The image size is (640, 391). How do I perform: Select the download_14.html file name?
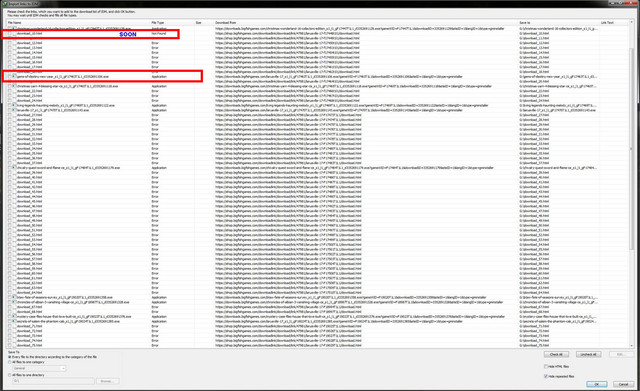pyautogui.click(x=29, y=53)
